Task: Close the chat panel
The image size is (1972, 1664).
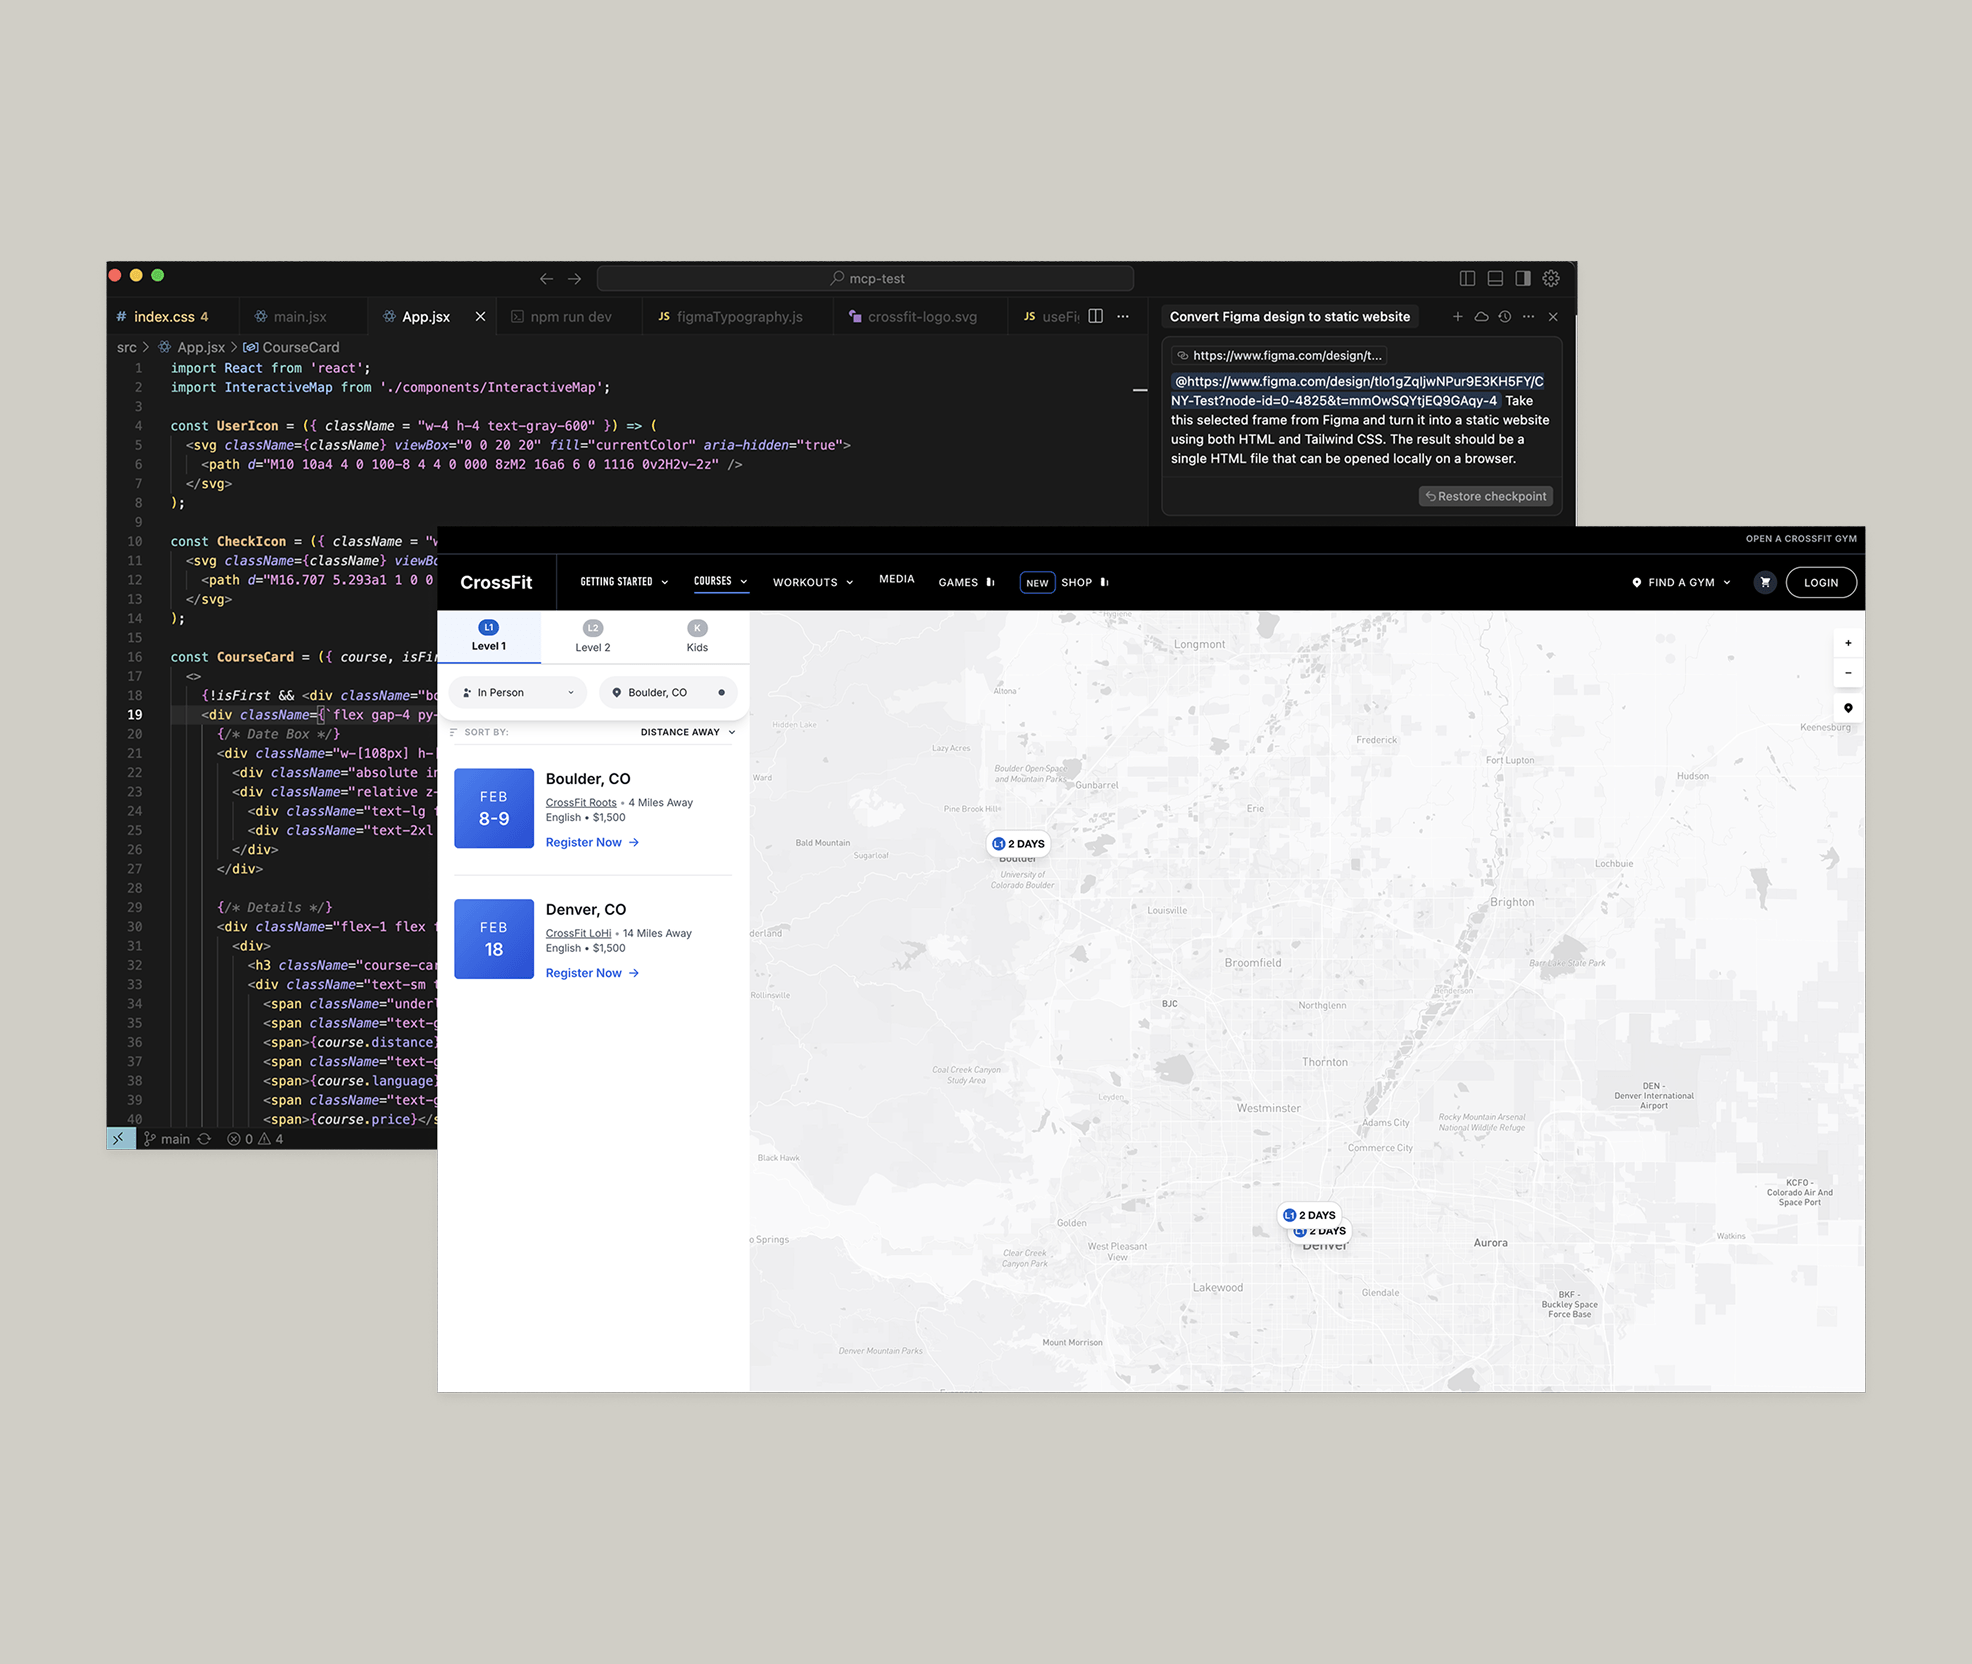Action: pyautogui.click(x=1553, y=317)
